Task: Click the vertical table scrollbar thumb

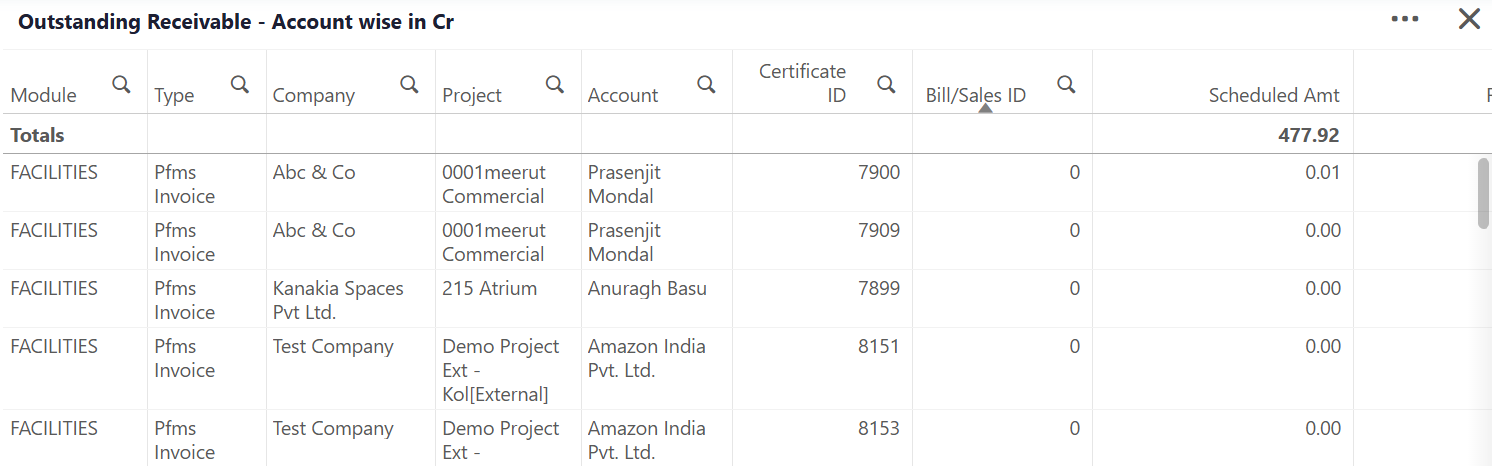Action: 1484,193
